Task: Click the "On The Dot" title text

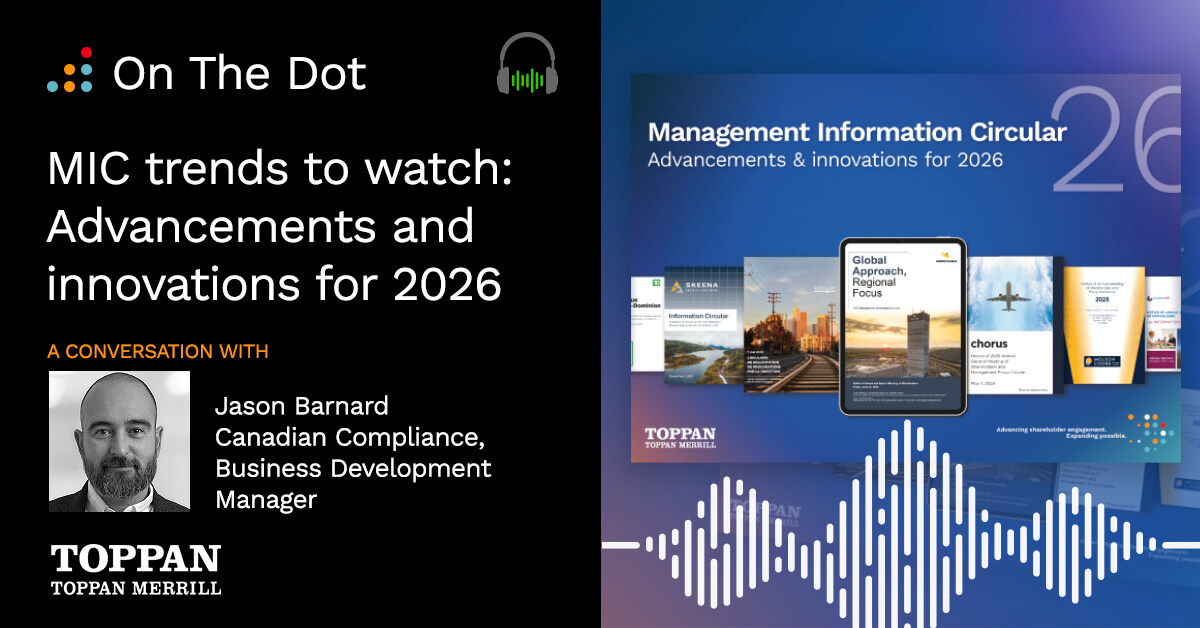Action: coord(240,73)
